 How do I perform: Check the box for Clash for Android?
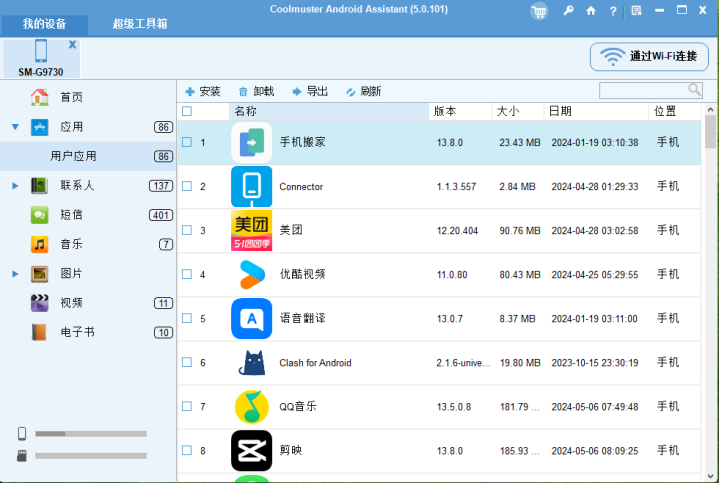187,362
